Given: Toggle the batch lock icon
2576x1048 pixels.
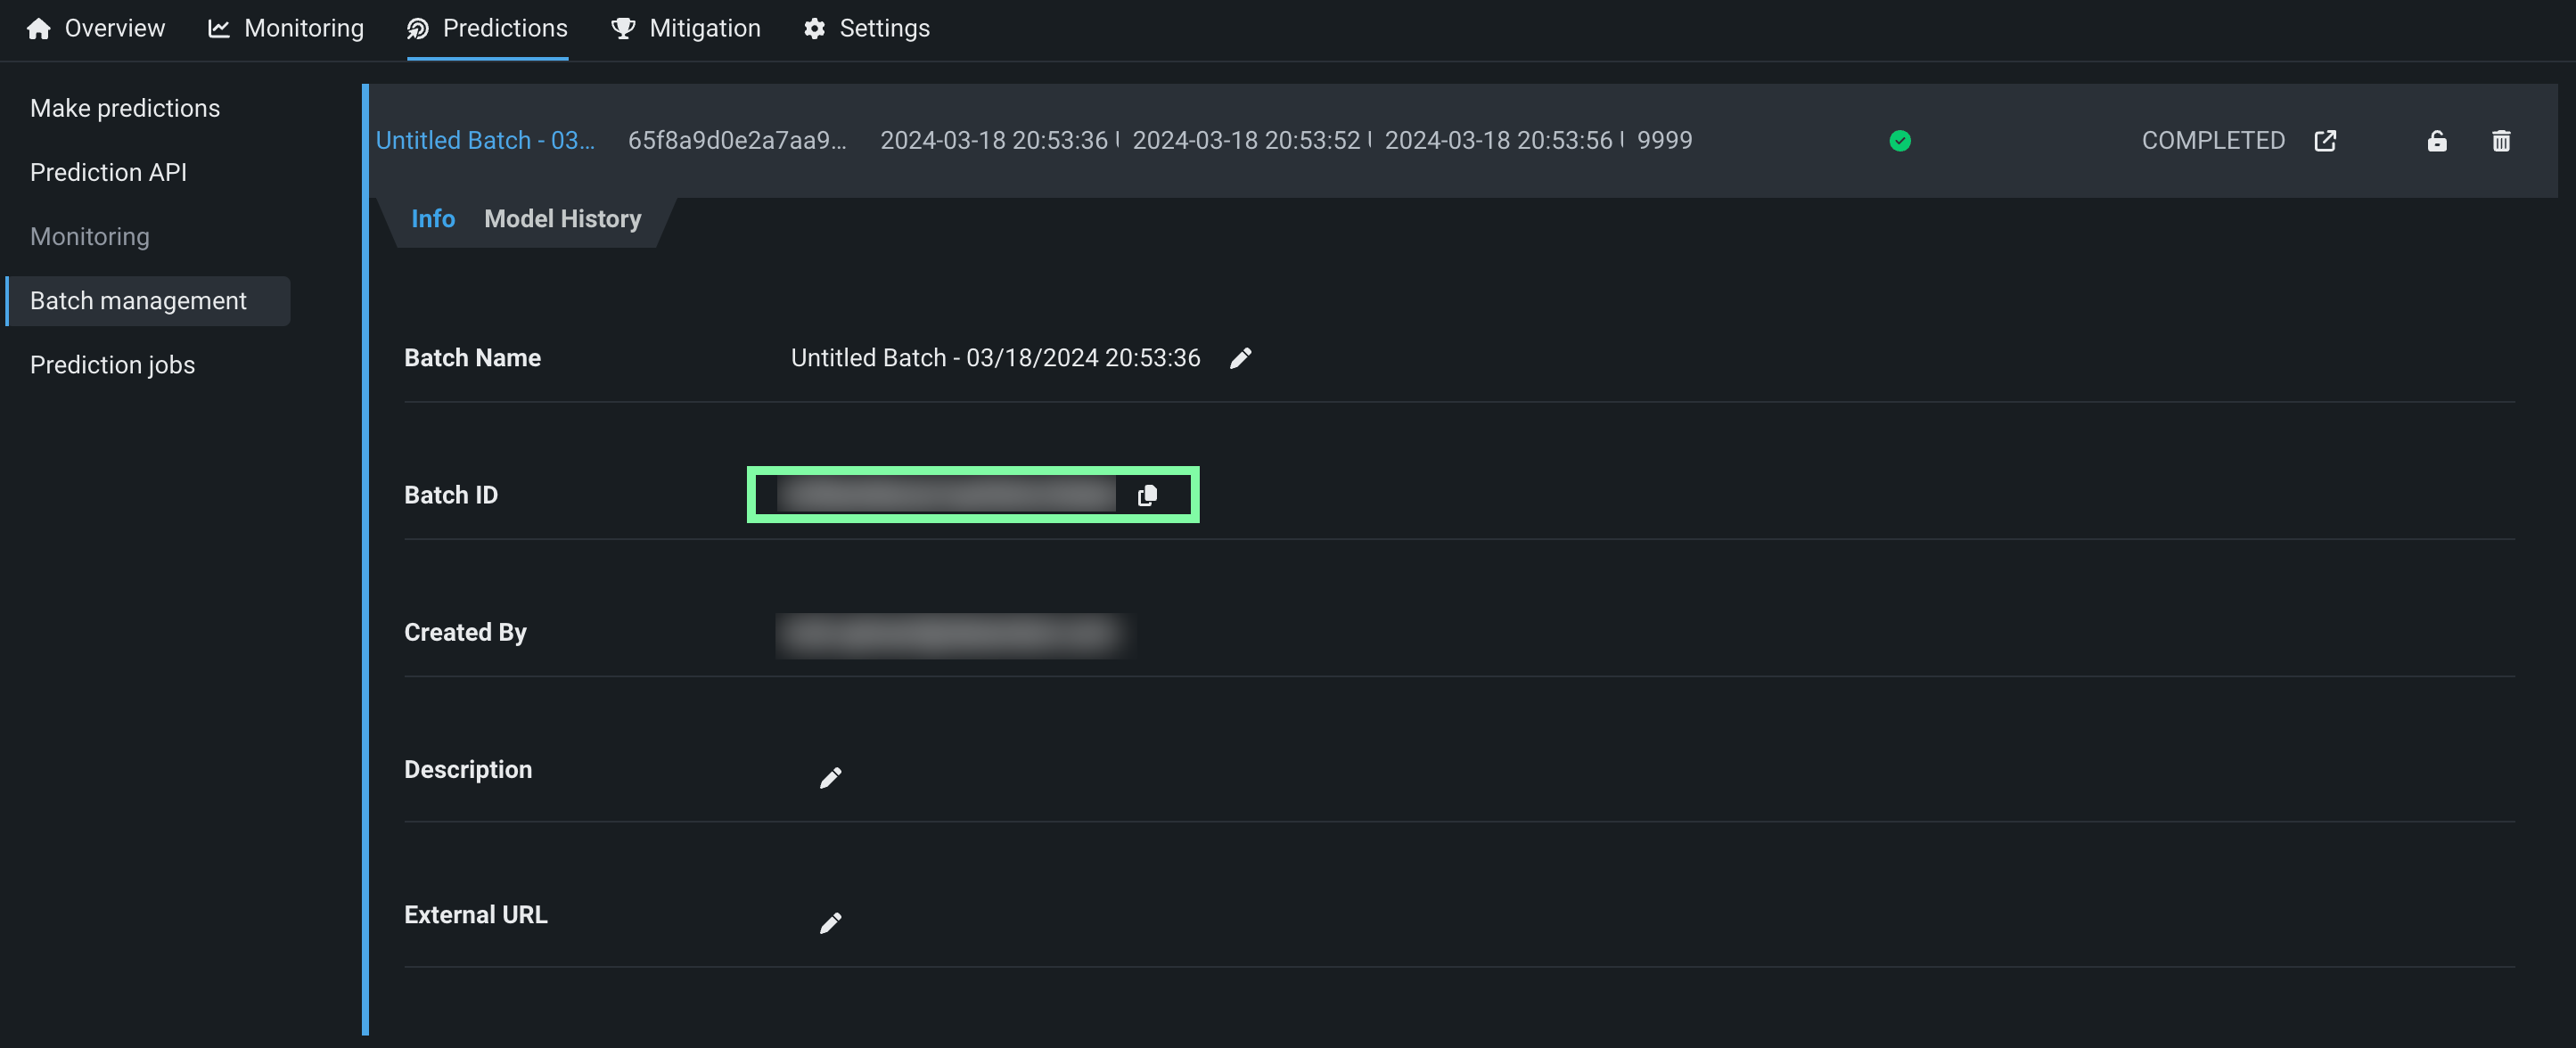Looking at the screenshot, I should pyautogui.click(x=2436, y=141).
